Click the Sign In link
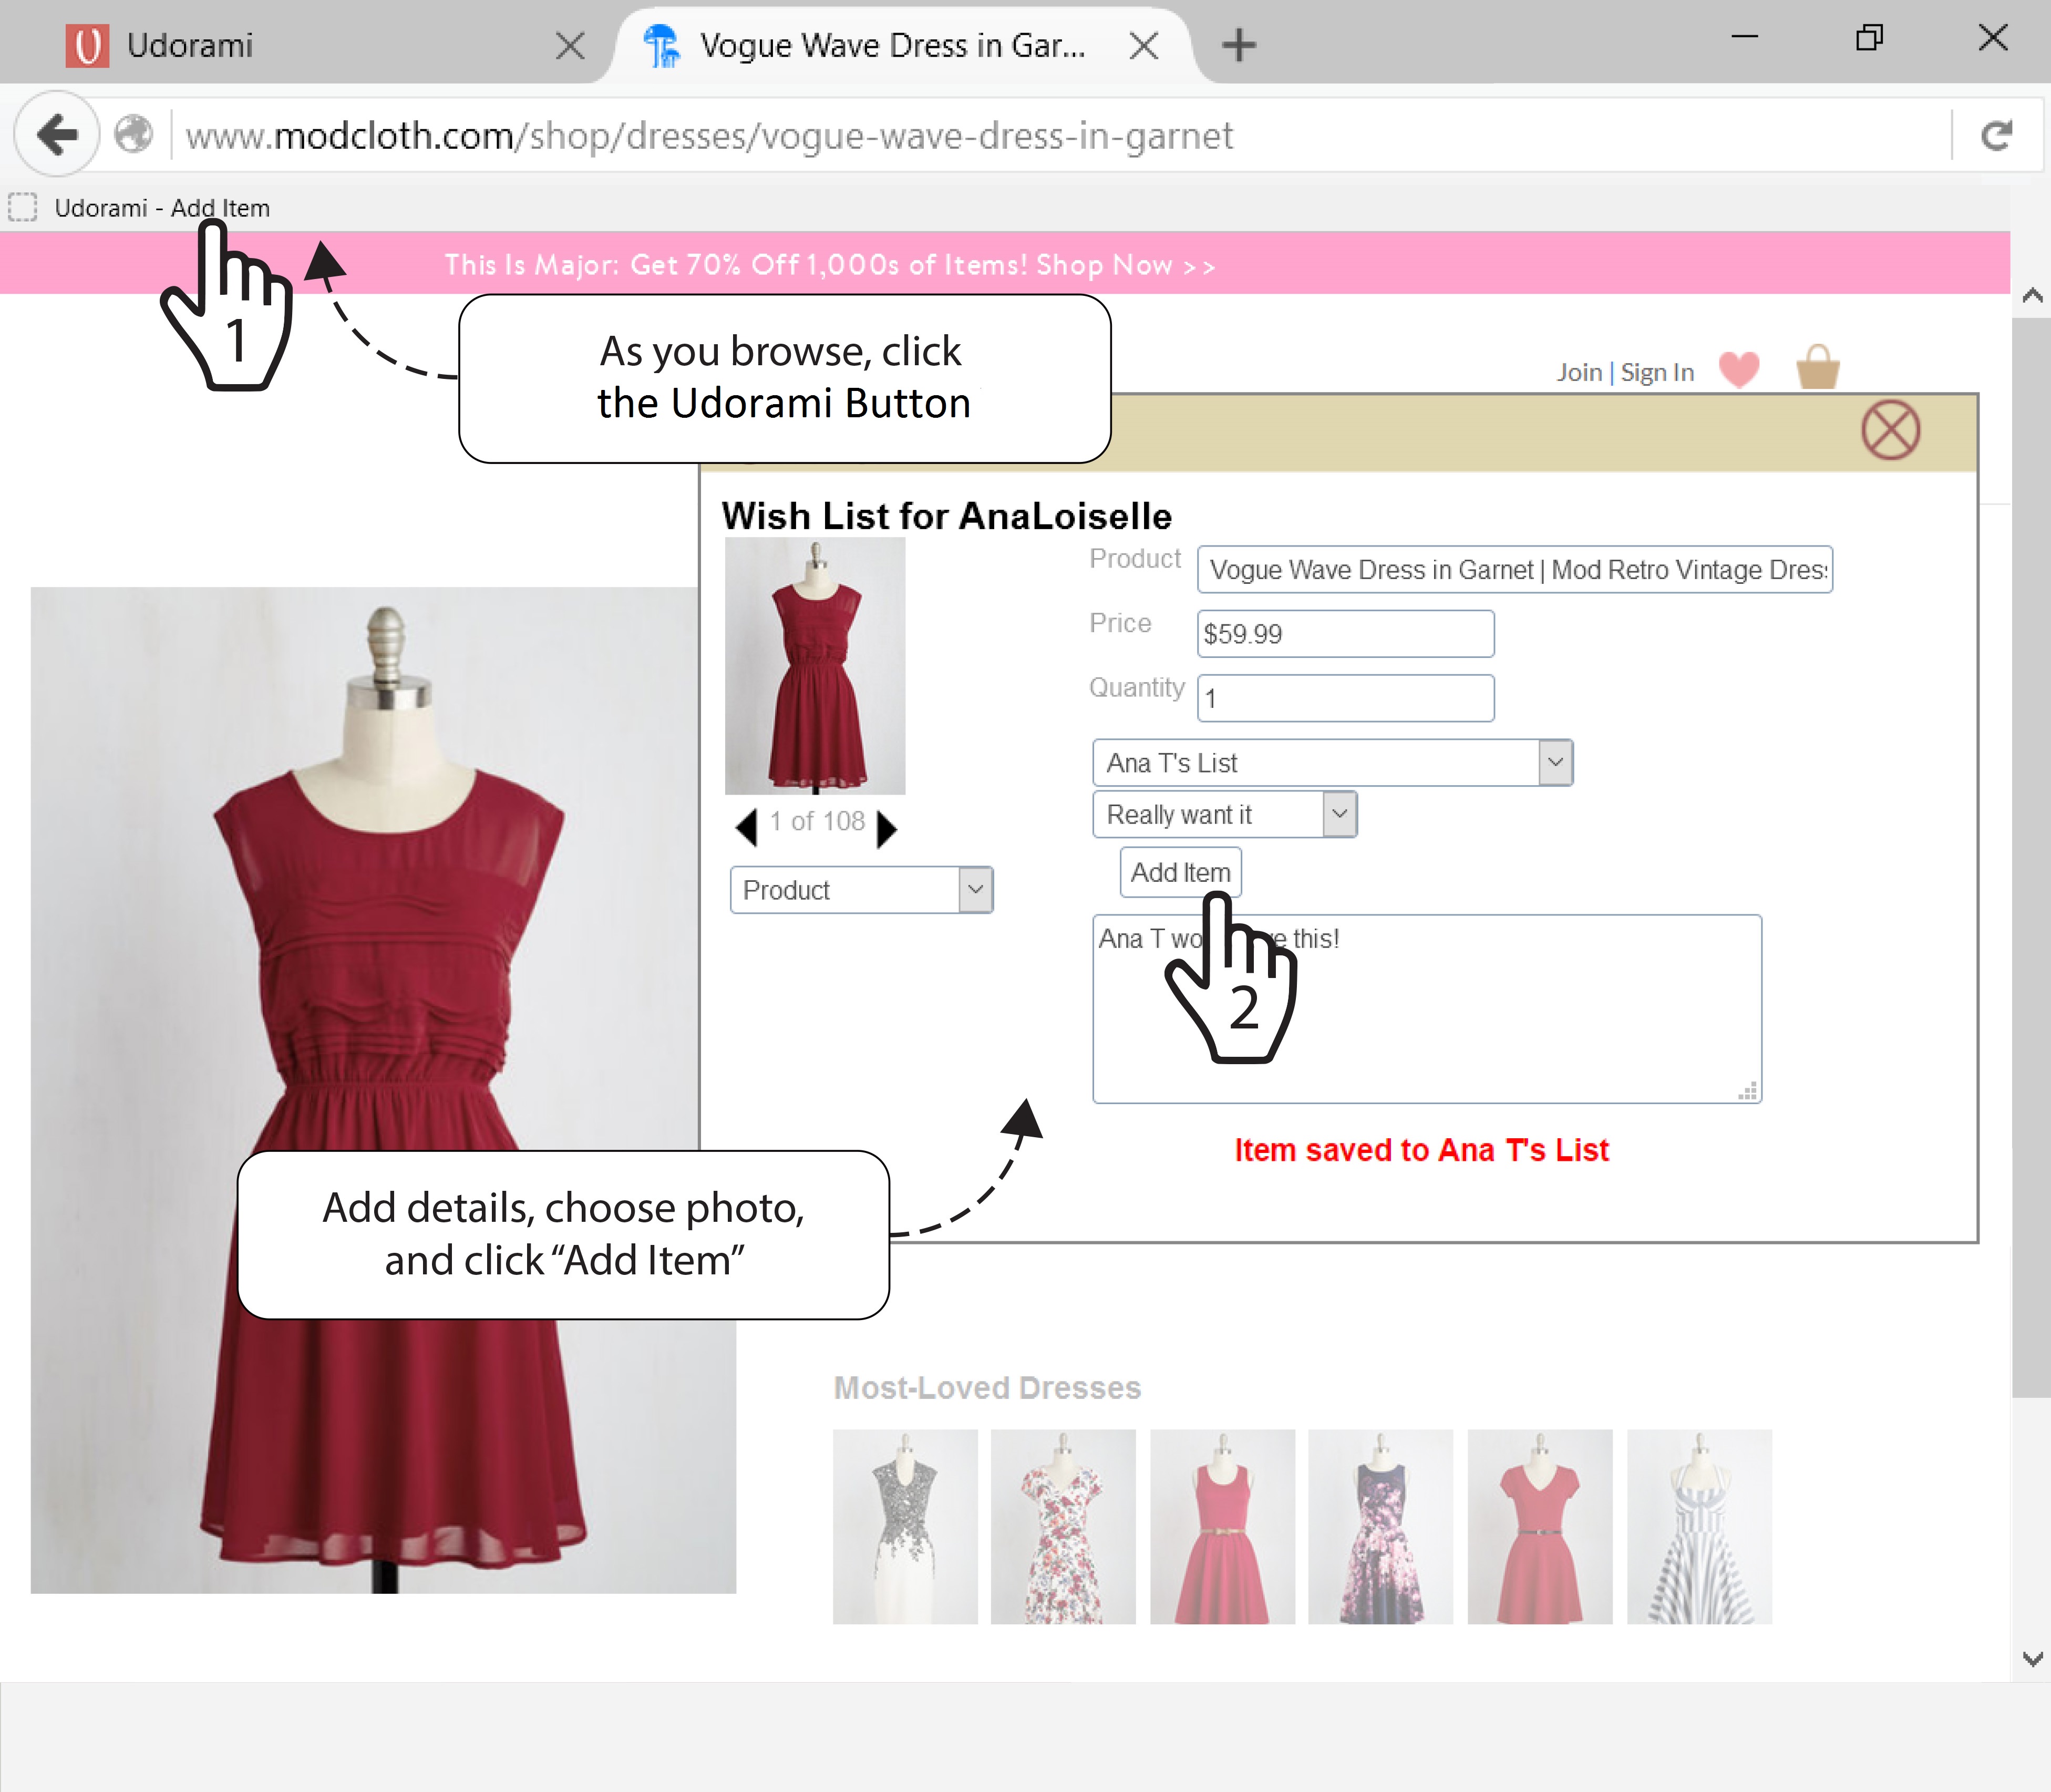This screenshot has width=2051, height=1792. click(x=1657, y=373)
